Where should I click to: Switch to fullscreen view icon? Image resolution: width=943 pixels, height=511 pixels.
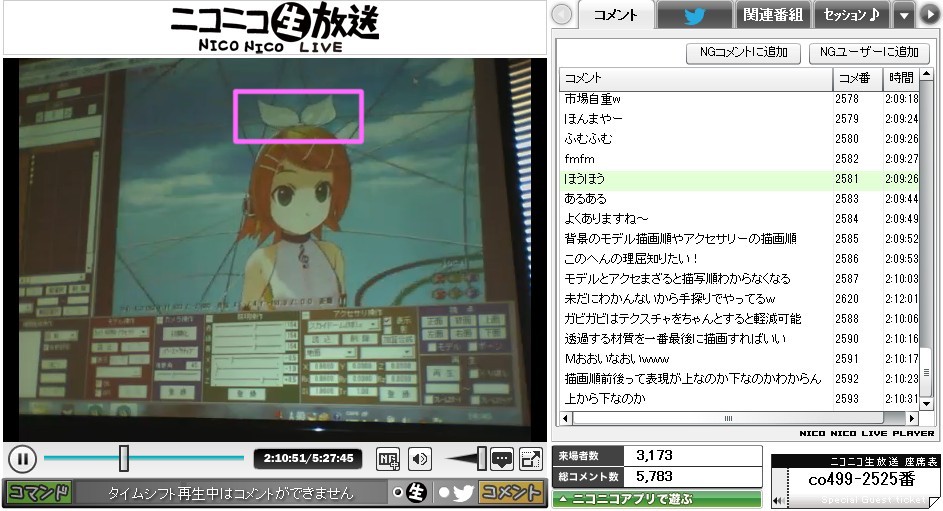coord(531,460)
